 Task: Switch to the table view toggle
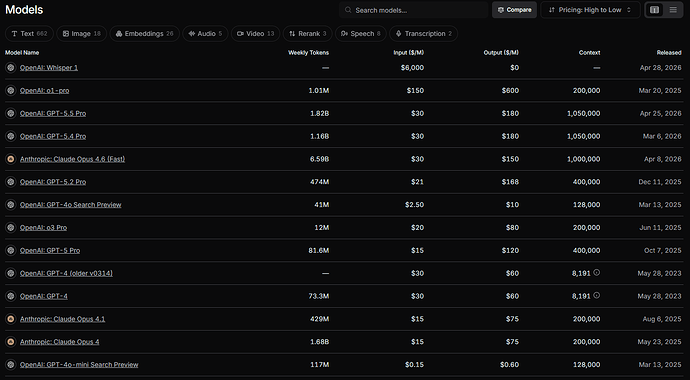pyautogui.click(x=655, y=10)
